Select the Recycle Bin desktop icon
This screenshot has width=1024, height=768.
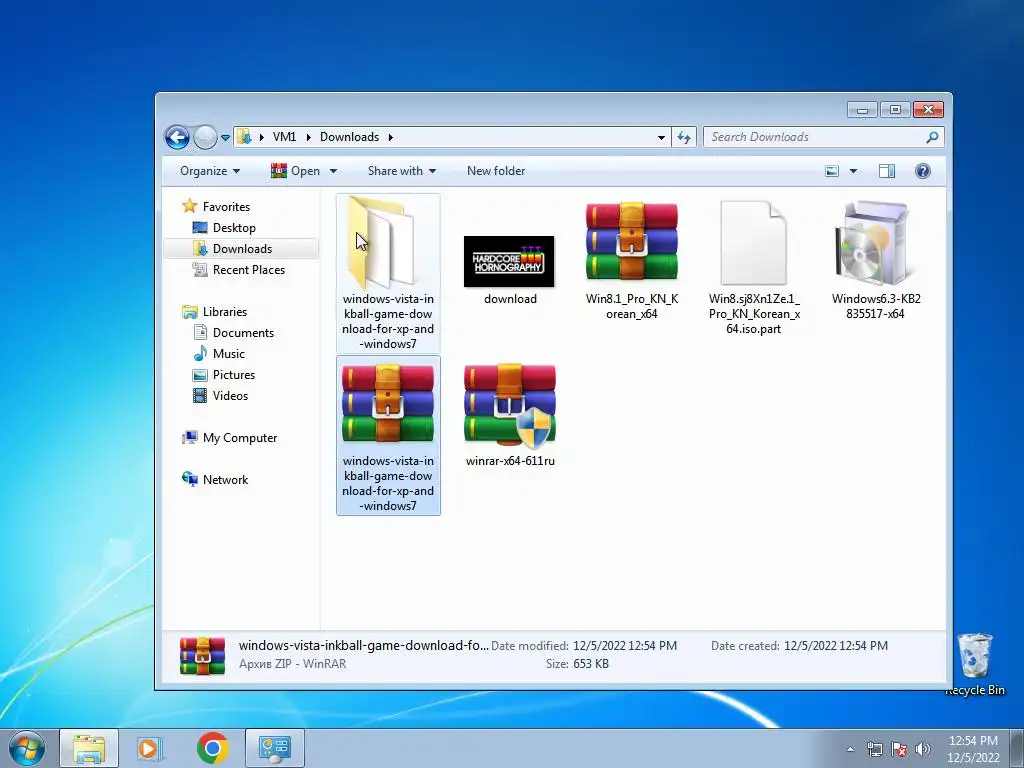click(x=975, y=664)
